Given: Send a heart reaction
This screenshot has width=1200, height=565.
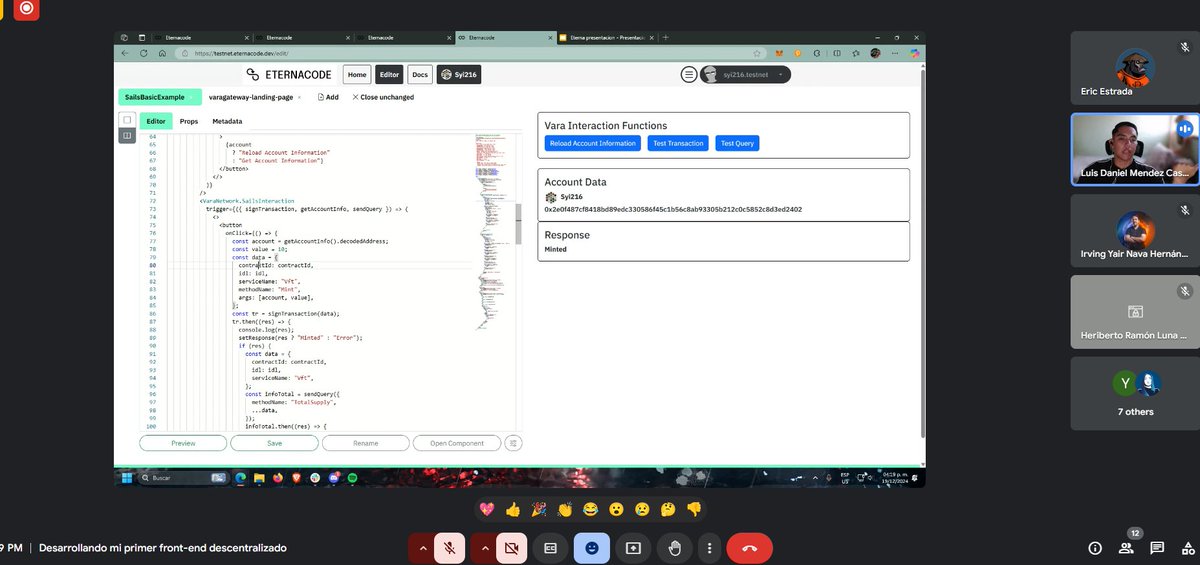Looking at the screenshot, I should [x=487, y=509].
